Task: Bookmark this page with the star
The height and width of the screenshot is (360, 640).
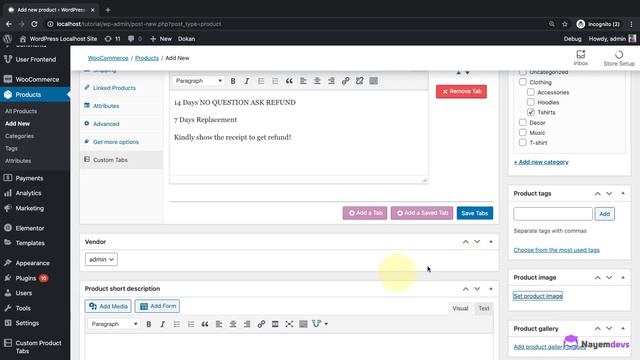Action: pos(565,24)
